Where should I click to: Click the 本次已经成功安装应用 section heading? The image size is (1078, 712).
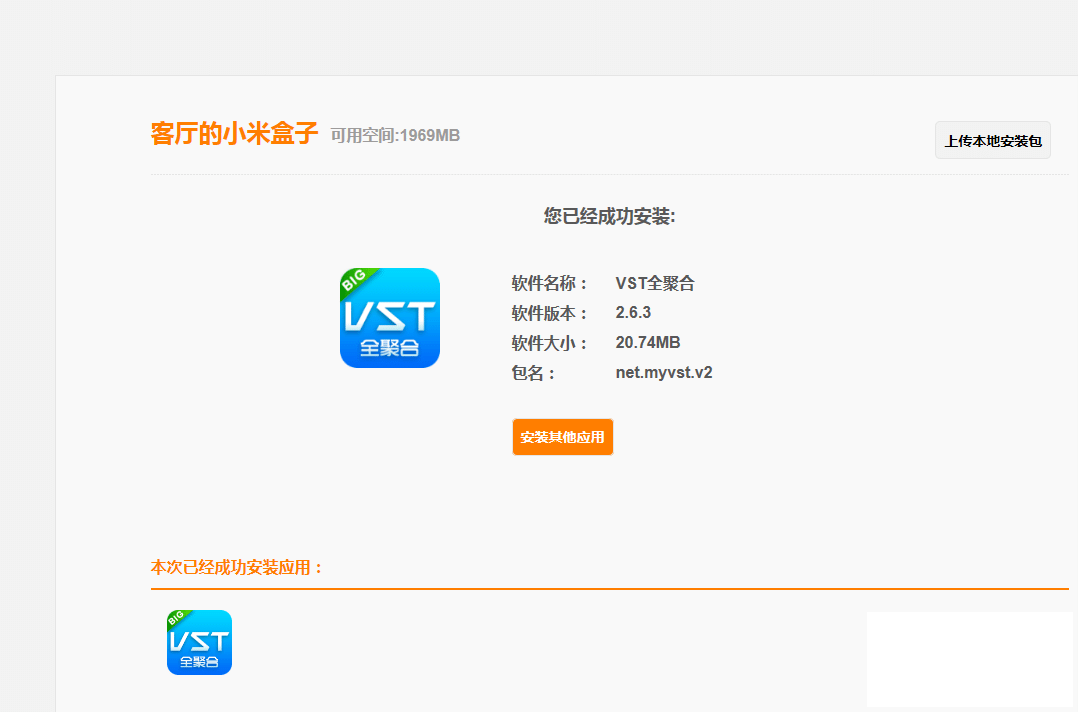click(237, 568)
